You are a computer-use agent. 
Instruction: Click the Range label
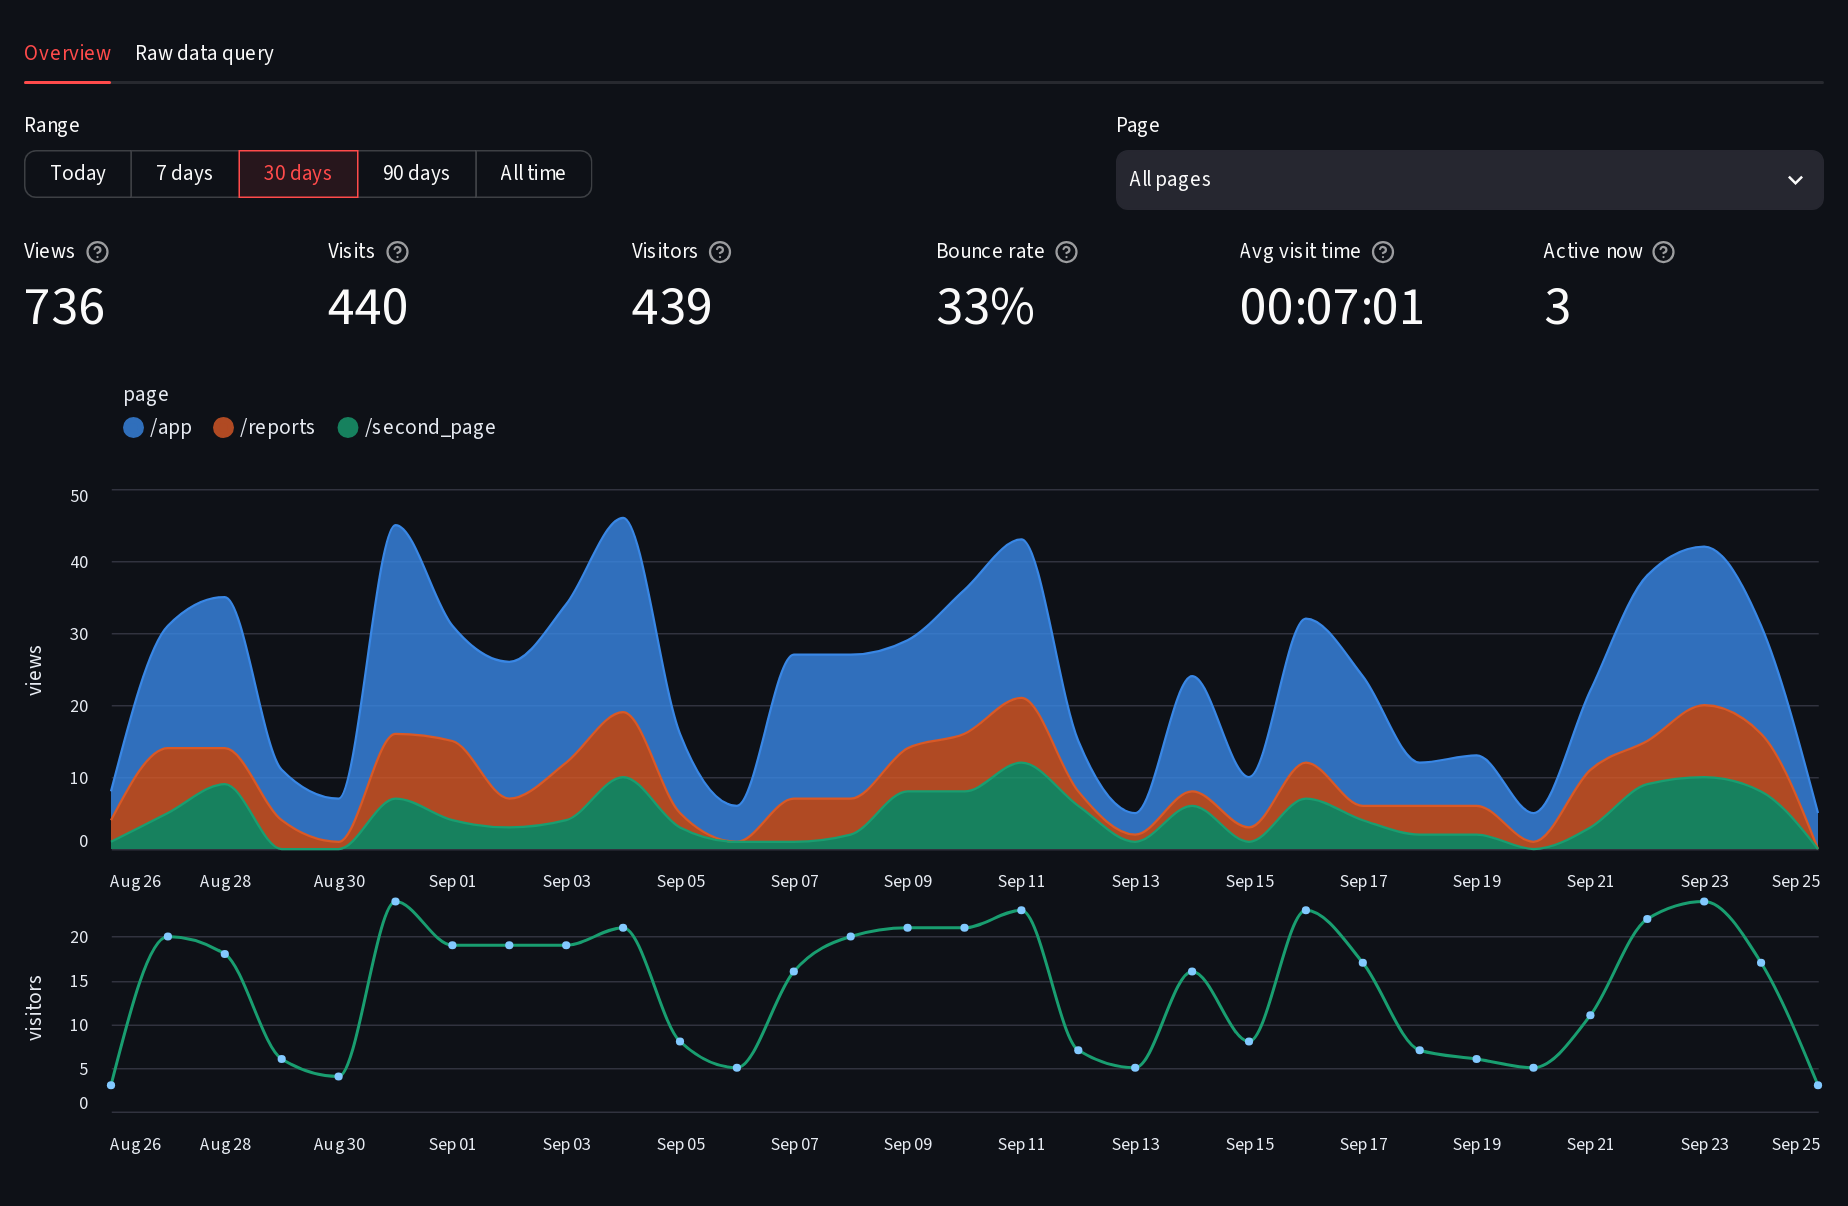(x=52, y=125)
